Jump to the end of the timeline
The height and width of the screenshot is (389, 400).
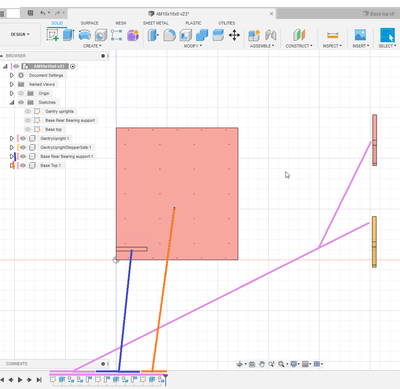39,380
